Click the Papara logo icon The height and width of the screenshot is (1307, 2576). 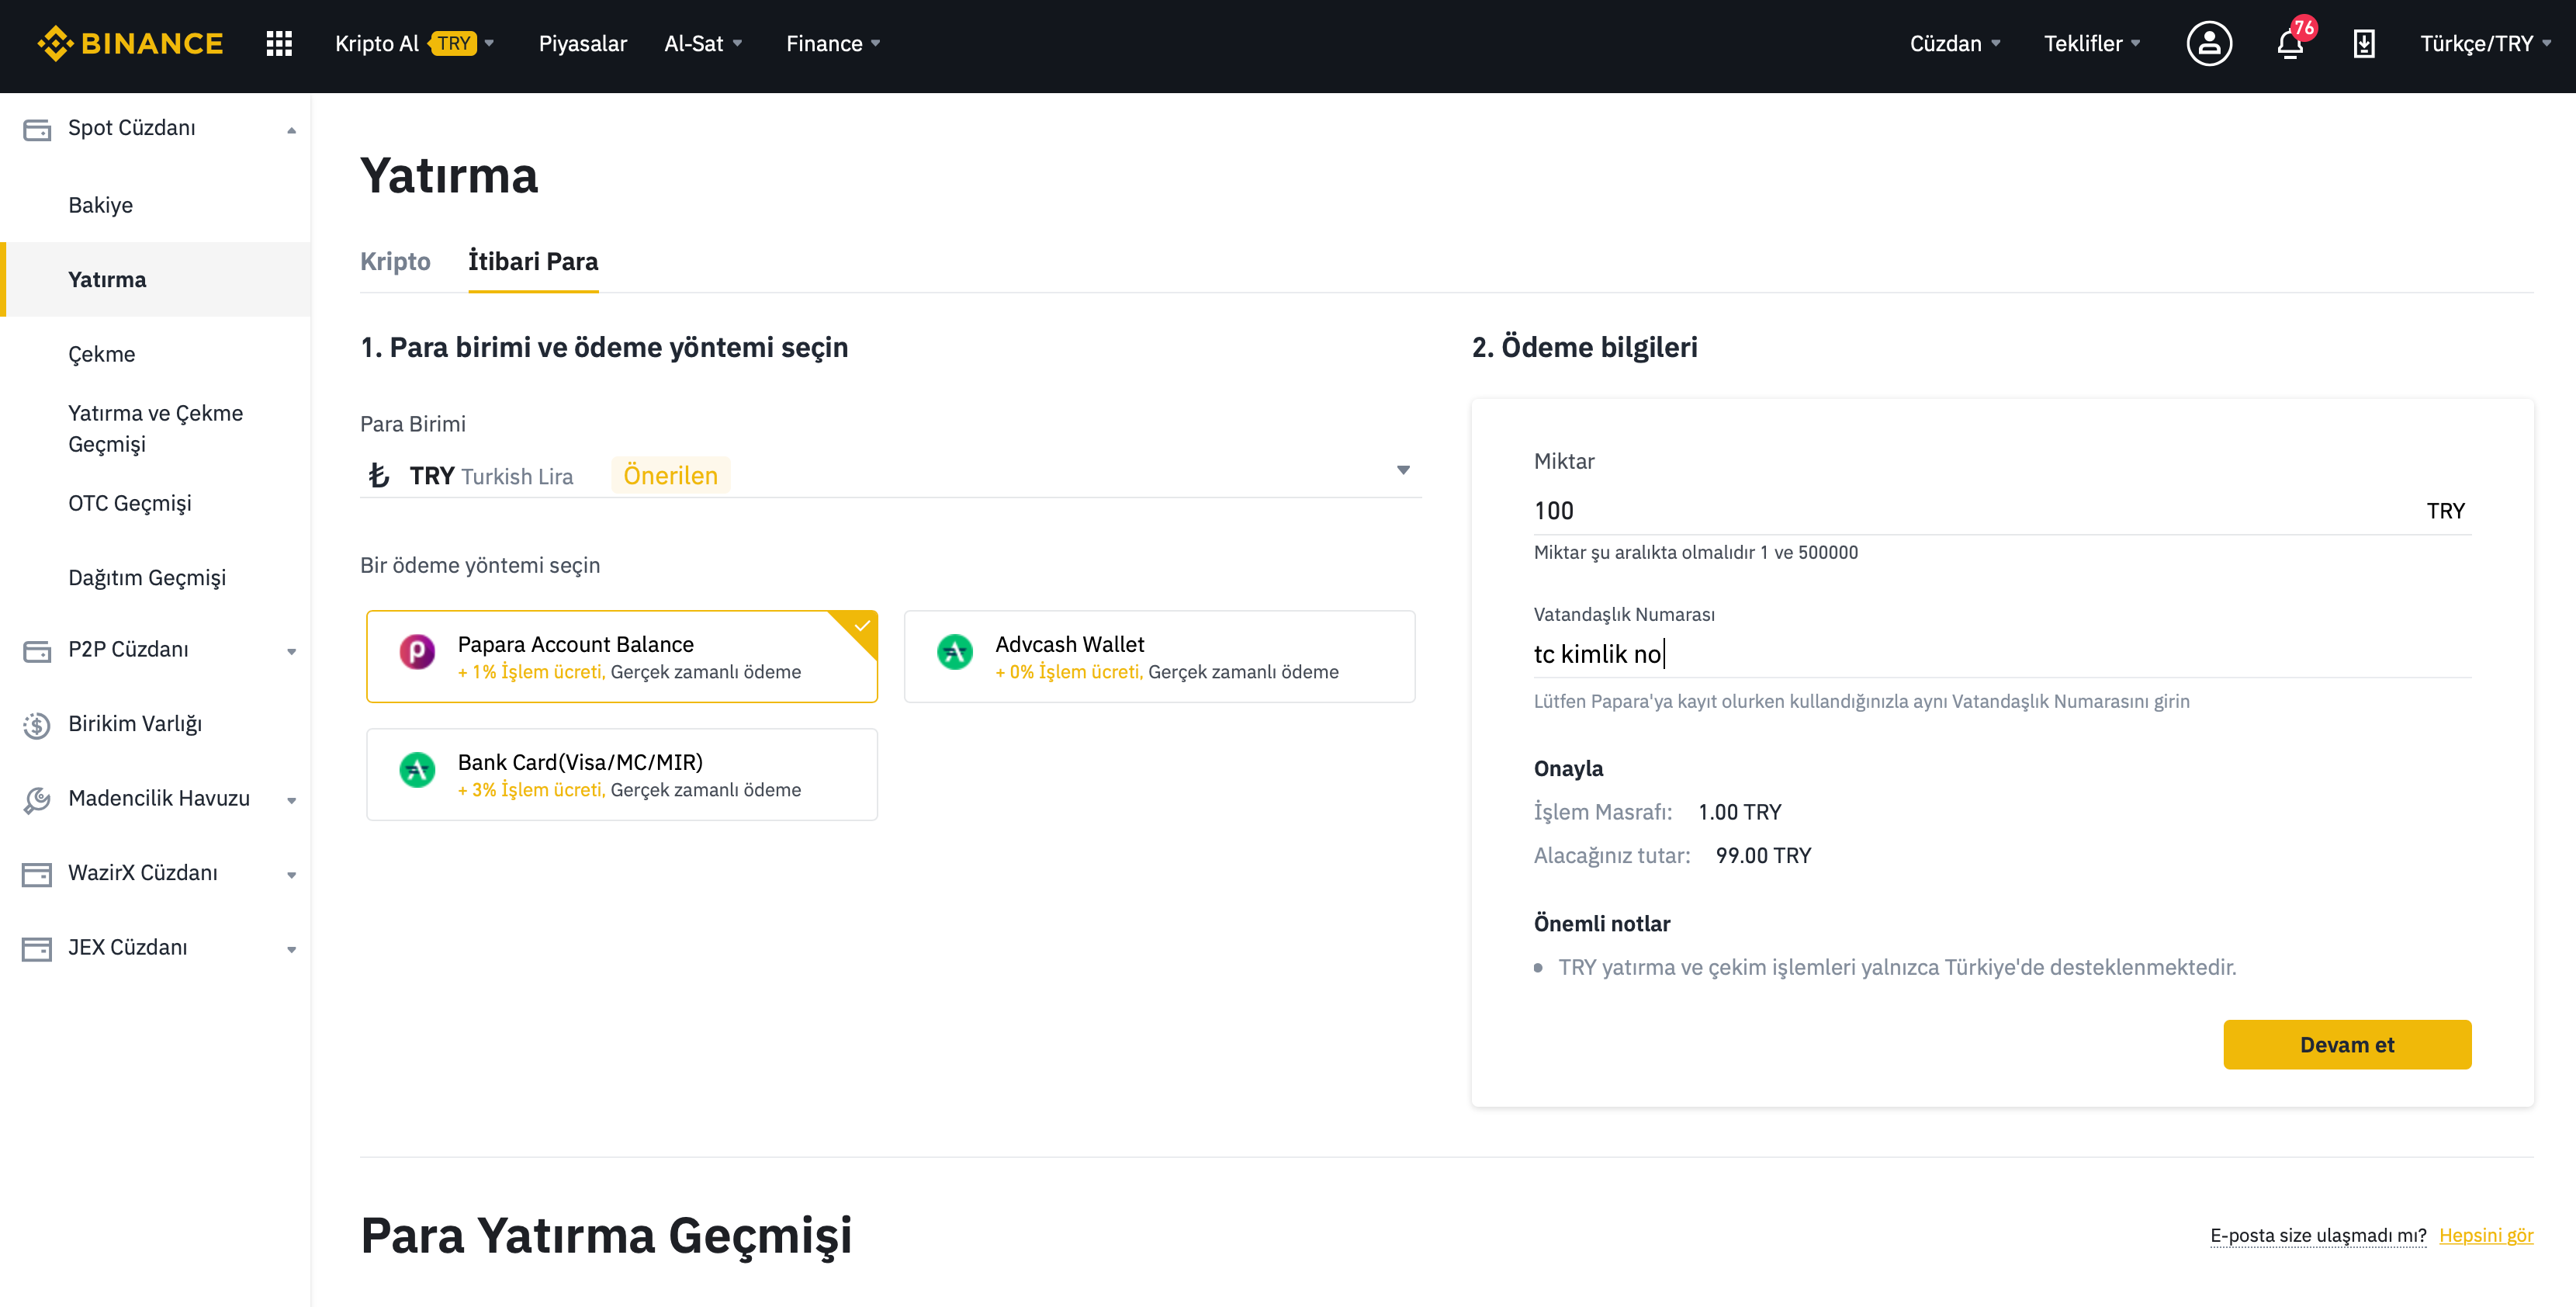point(417,652)
